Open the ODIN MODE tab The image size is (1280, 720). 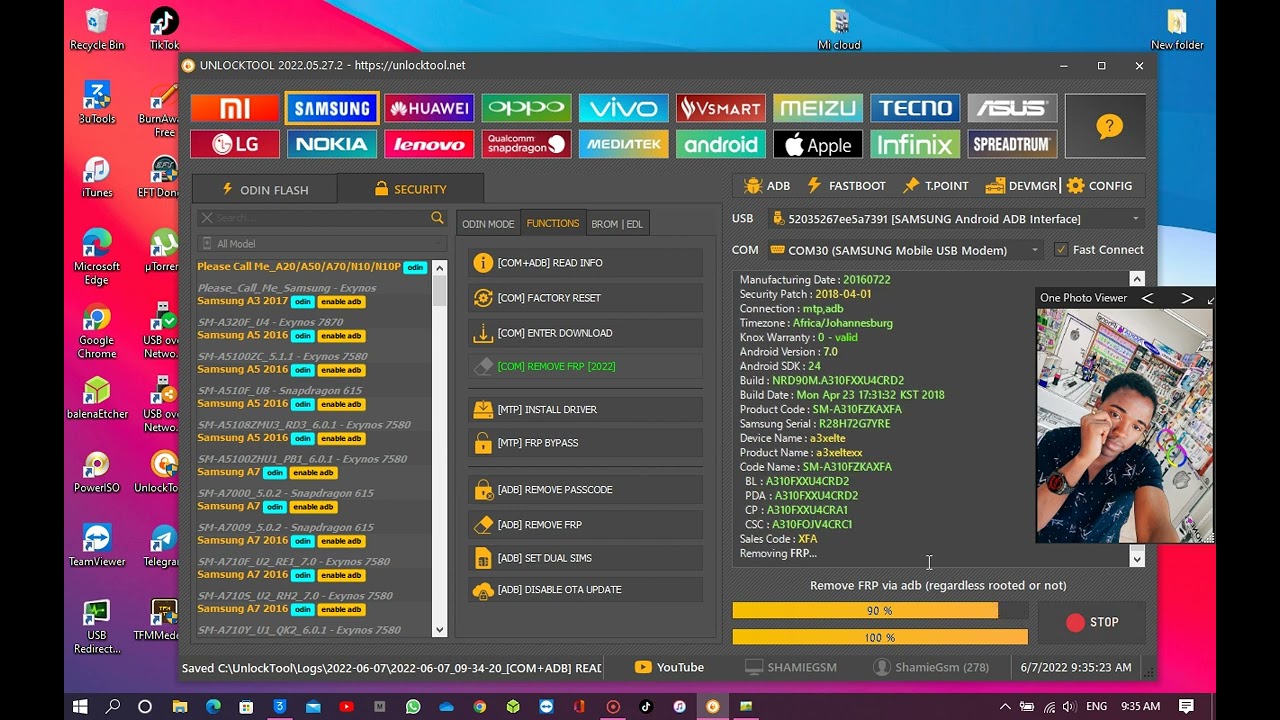coord(488,224)
